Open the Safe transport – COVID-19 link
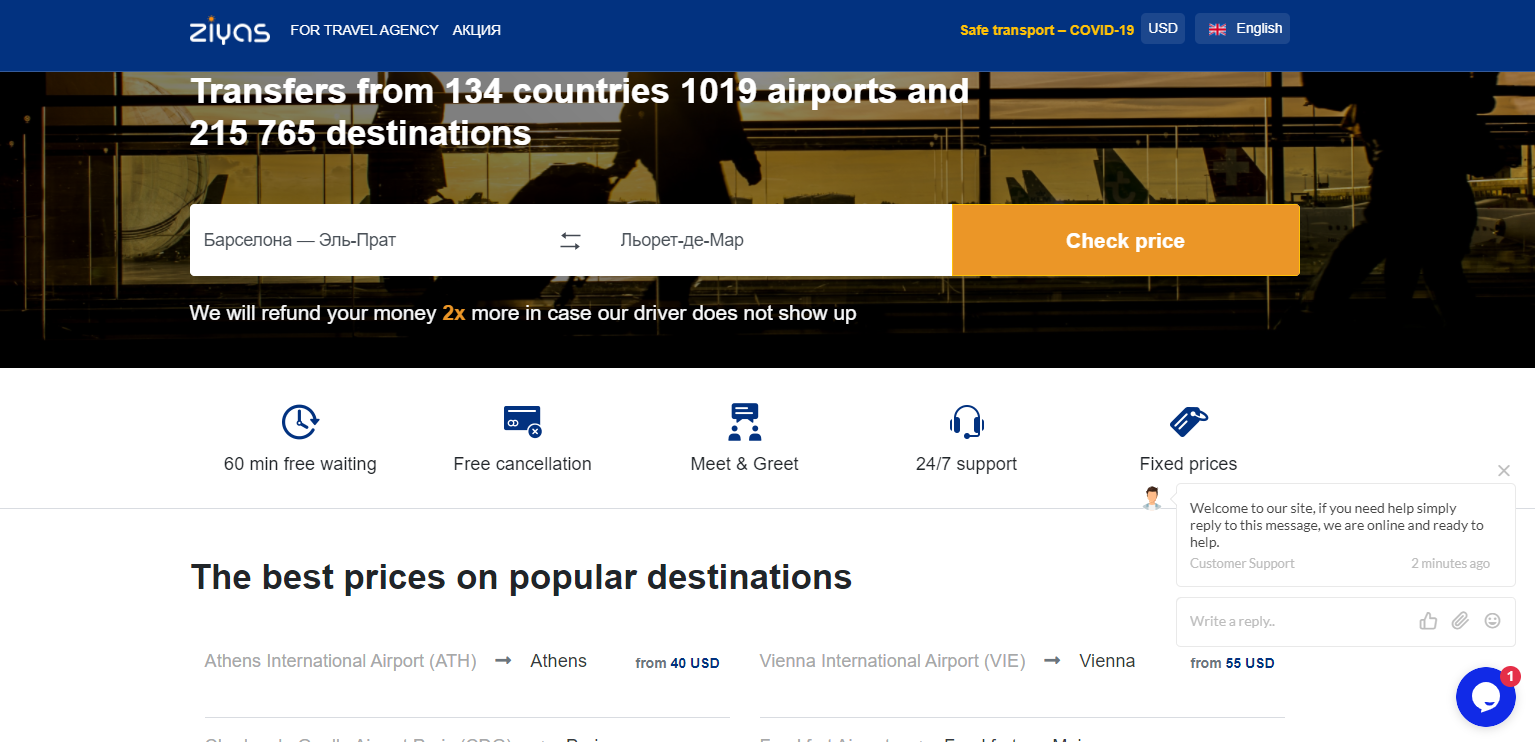 click(x=1046, y=30)
